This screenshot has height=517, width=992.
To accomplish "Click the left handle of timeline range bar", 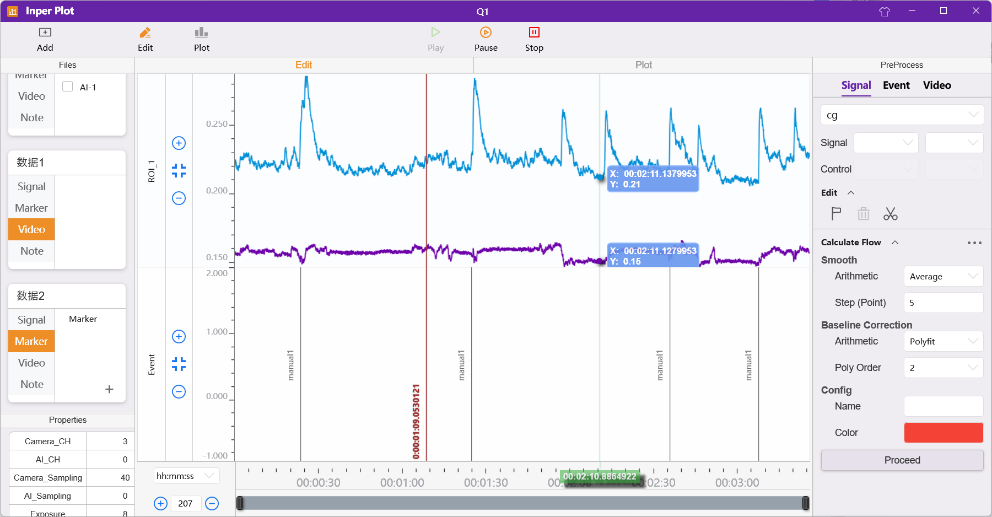I will [x=240, y=503].
